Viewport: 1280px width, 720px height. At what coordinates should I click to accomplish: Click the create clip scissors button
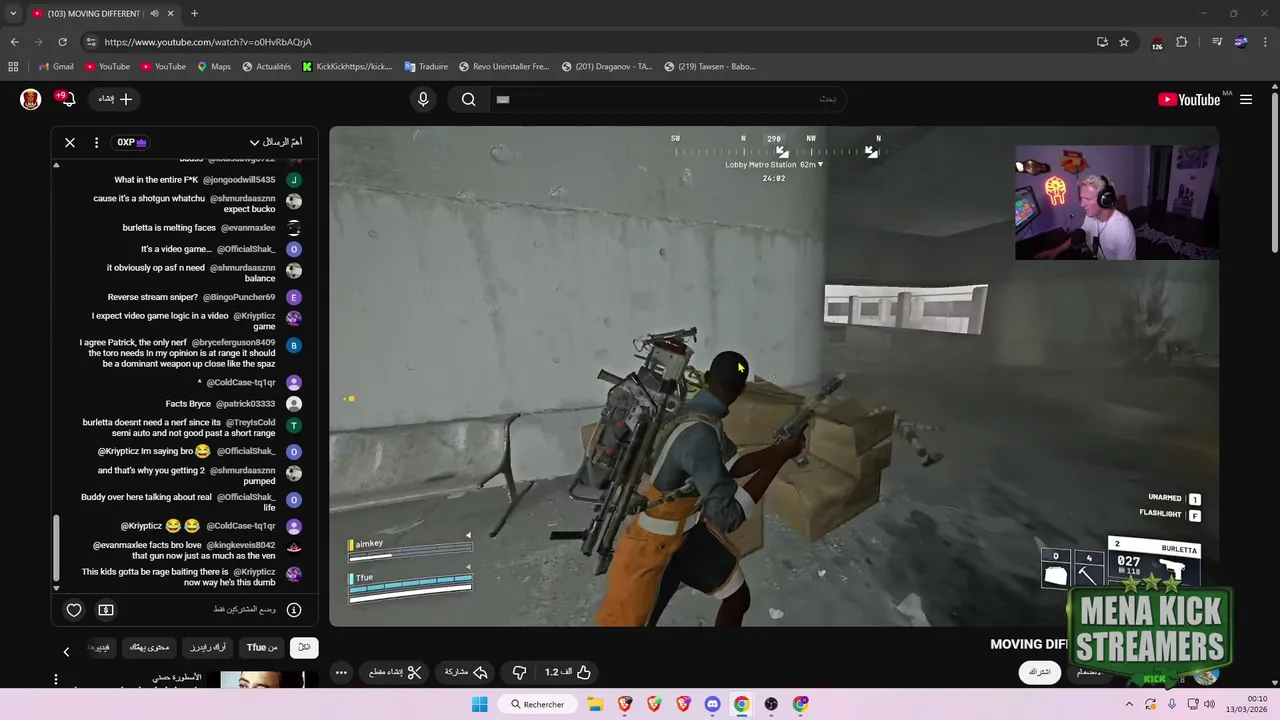(396, 672)
